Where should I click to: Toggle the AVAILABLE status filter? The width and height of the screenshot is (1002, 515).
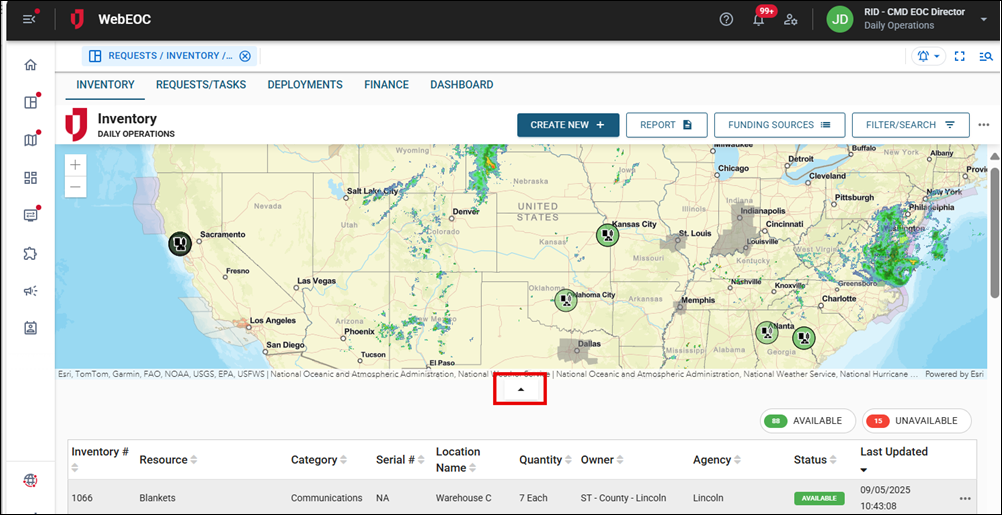(808, 420)
